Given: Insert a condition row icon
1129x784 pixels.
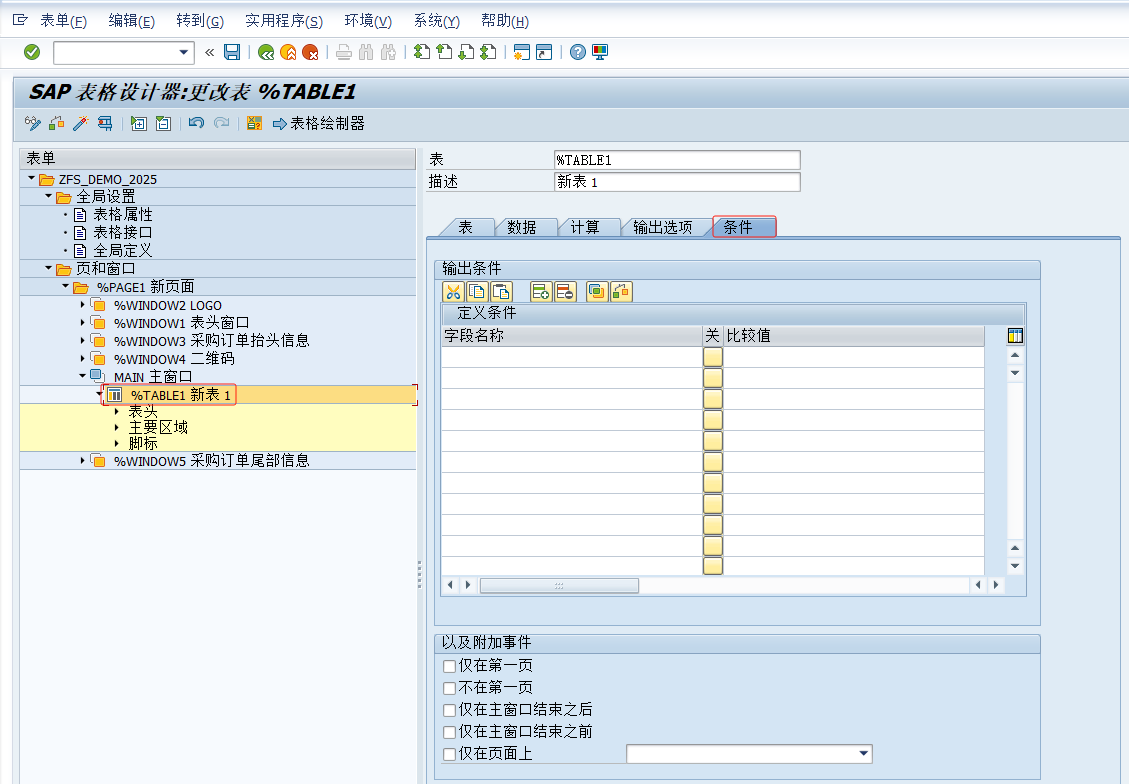Looking at the screenshot, I should click(541, 292).
